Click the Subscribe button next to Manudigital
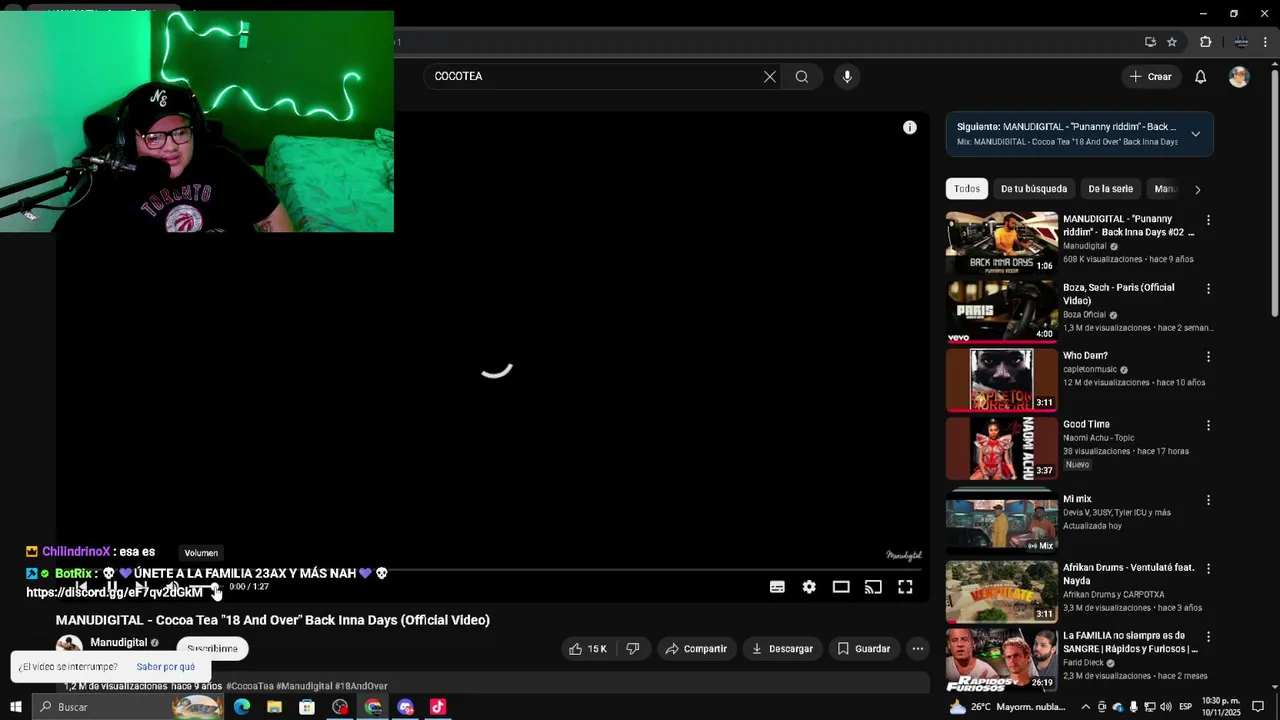 (212, 649)
